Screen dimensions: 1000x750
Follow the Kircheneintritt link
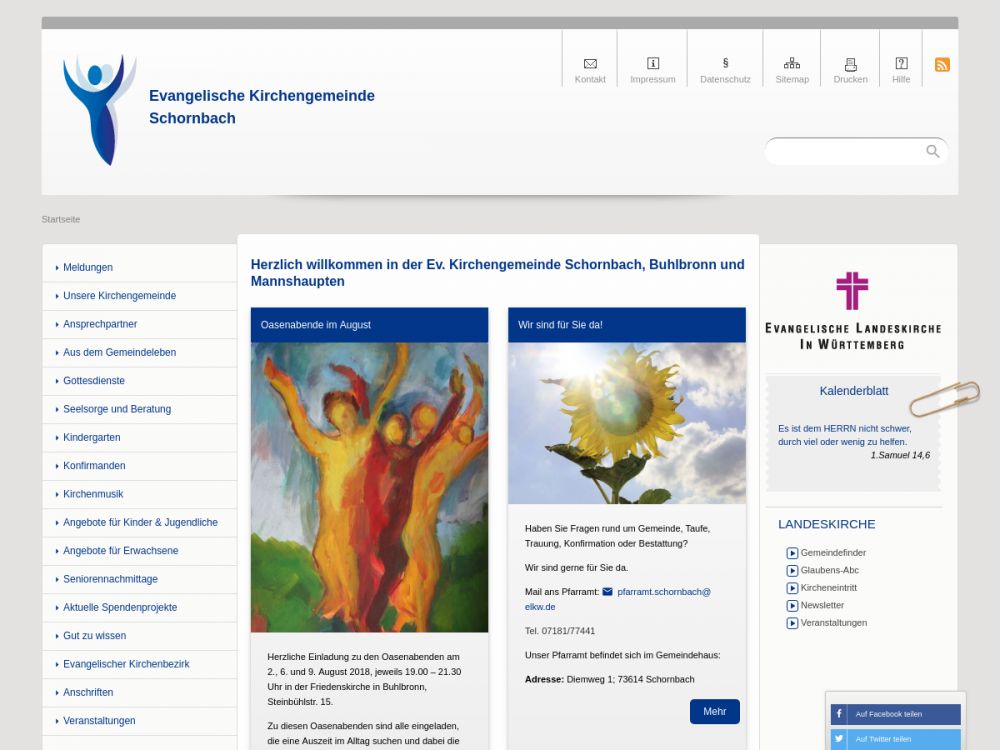828,588
